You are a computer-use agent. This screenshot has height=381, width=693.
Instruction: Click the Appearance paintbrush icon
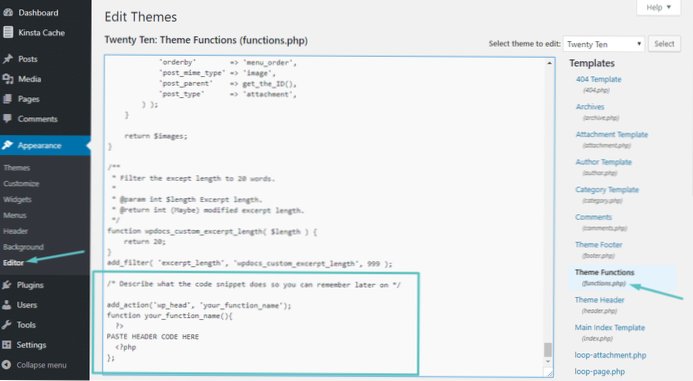click(x=8, y=145)
